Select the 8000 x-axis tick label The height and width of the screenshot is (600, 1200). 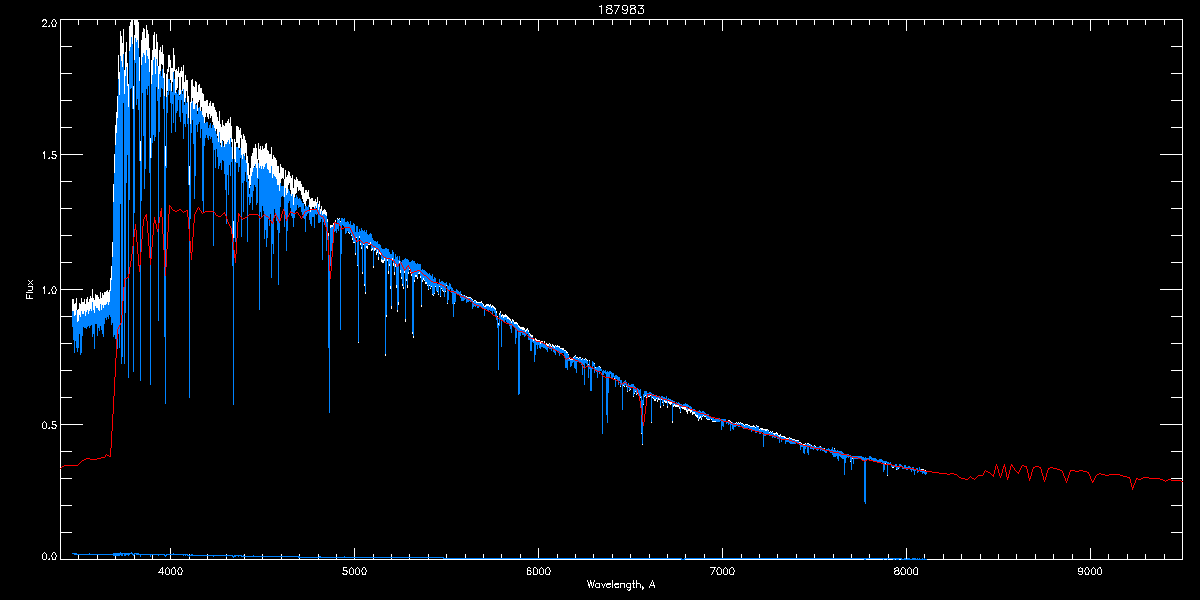coord(906,572)
